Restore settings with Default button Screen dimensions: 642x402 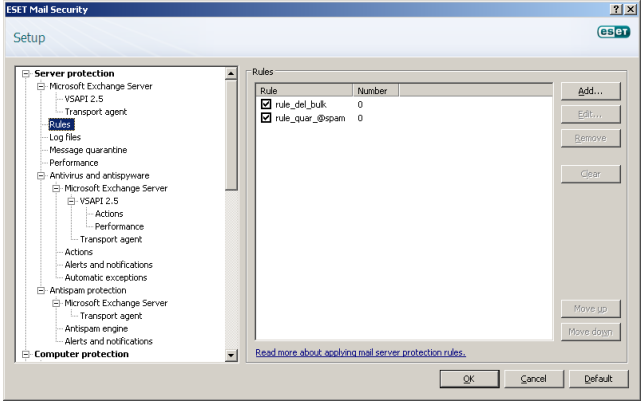(598, 379)
